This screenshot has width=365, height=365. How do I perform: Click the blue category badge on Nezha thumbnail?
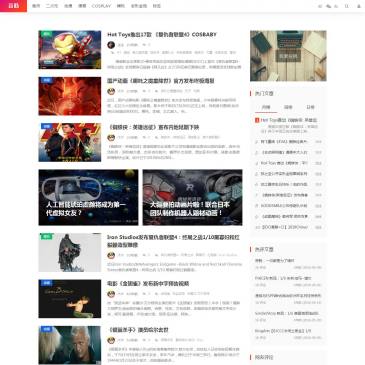[x=47, y=80]
